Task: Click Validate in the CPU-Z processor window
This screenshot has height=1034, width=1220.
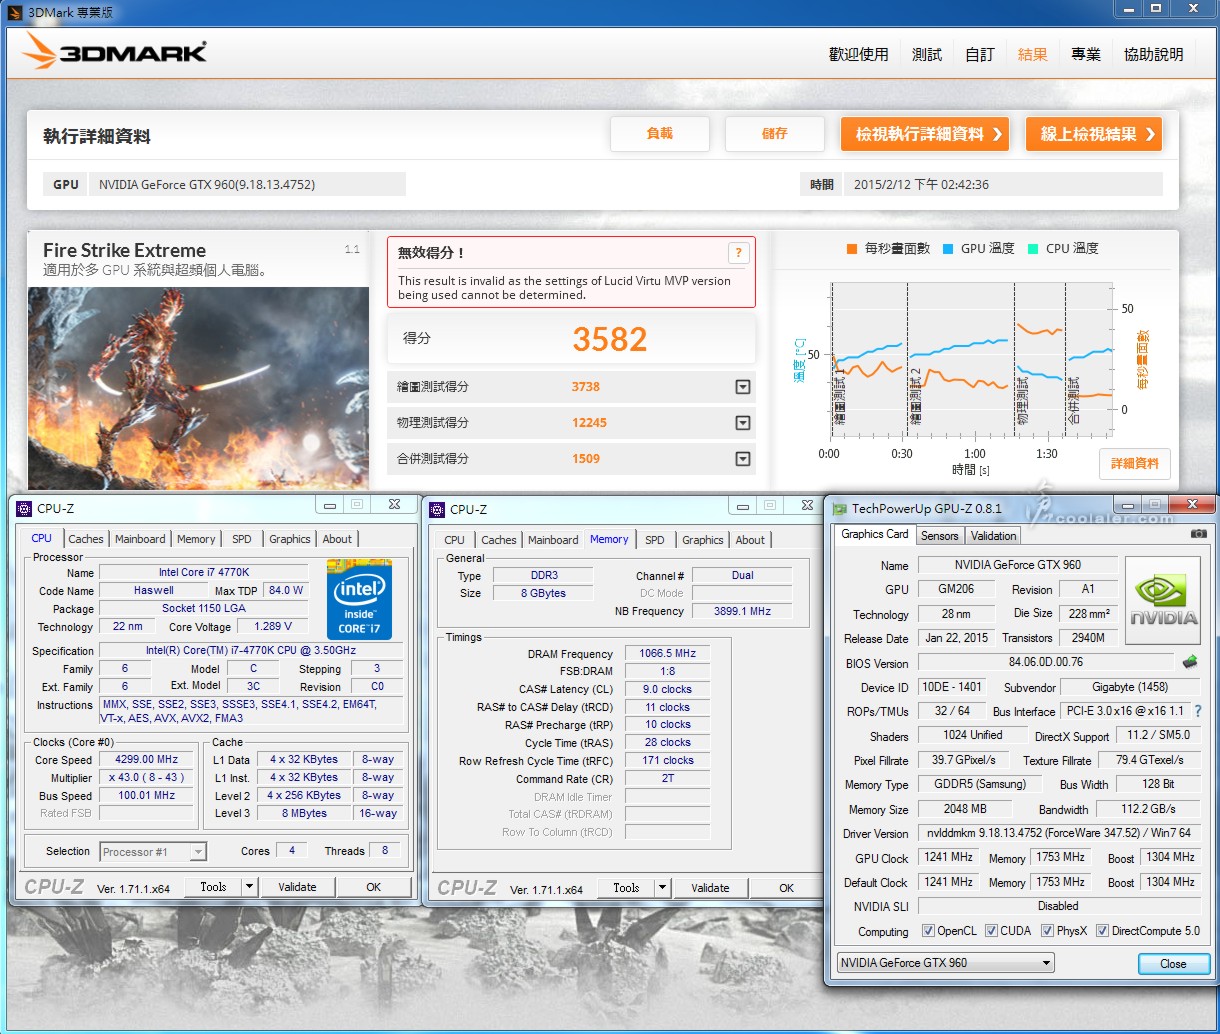Action: click(x=297, y=887)
